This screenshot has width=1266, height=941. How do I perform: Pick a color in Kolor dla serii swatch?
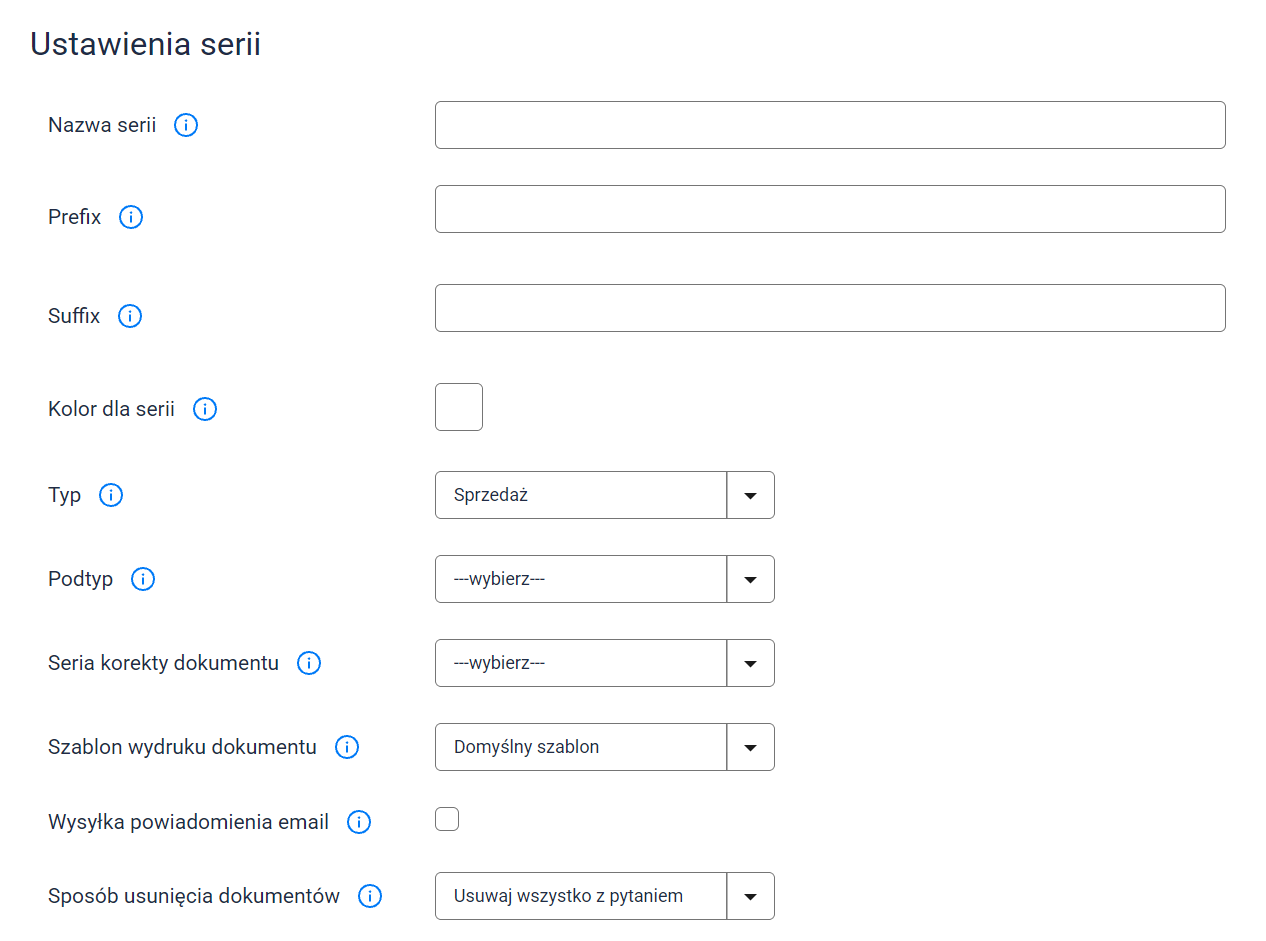459,407
